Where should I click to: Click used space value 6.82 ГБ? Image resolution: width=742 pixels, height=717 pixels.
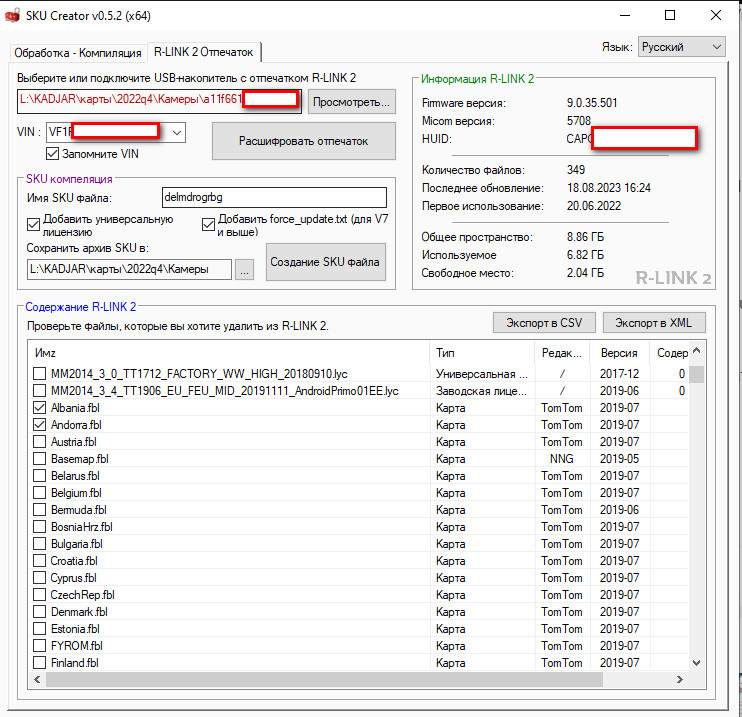pyautogui.click(x=585, y=255)
